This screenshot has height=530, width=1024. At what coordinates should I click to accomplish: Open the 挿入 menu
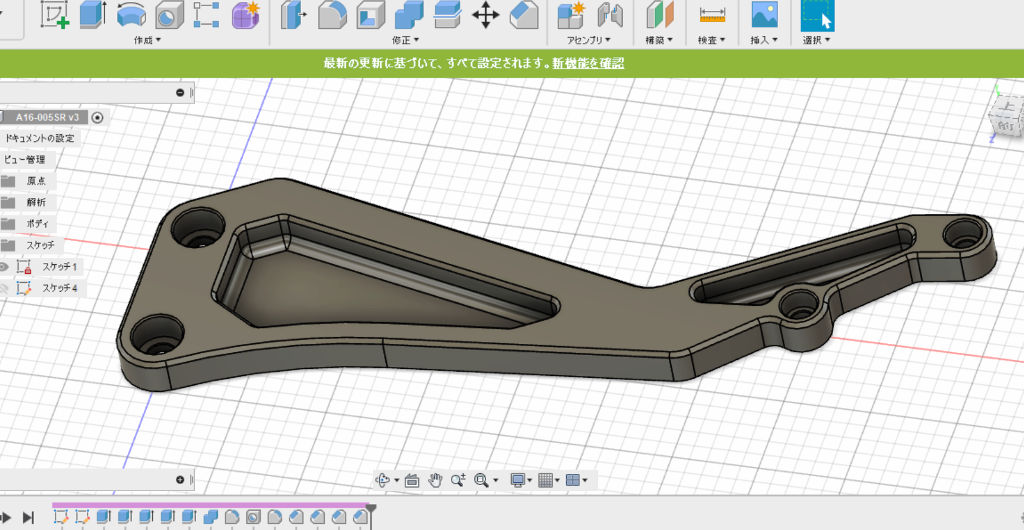coord(764,40)
